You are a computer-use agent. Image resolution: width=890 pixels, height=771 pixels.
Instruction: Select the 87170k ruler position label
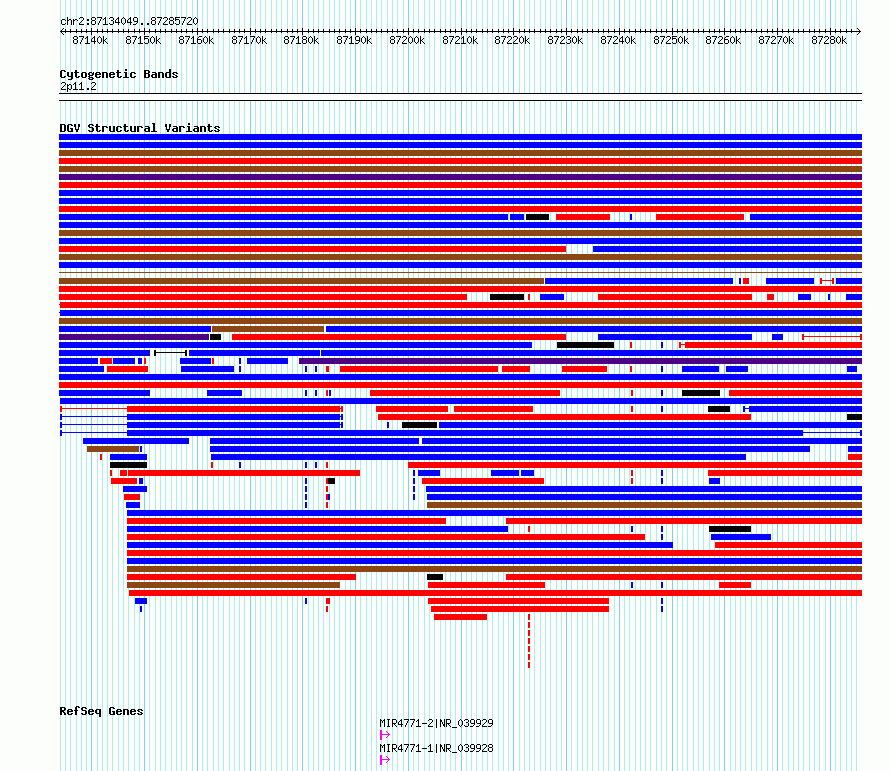coord(249,40)
